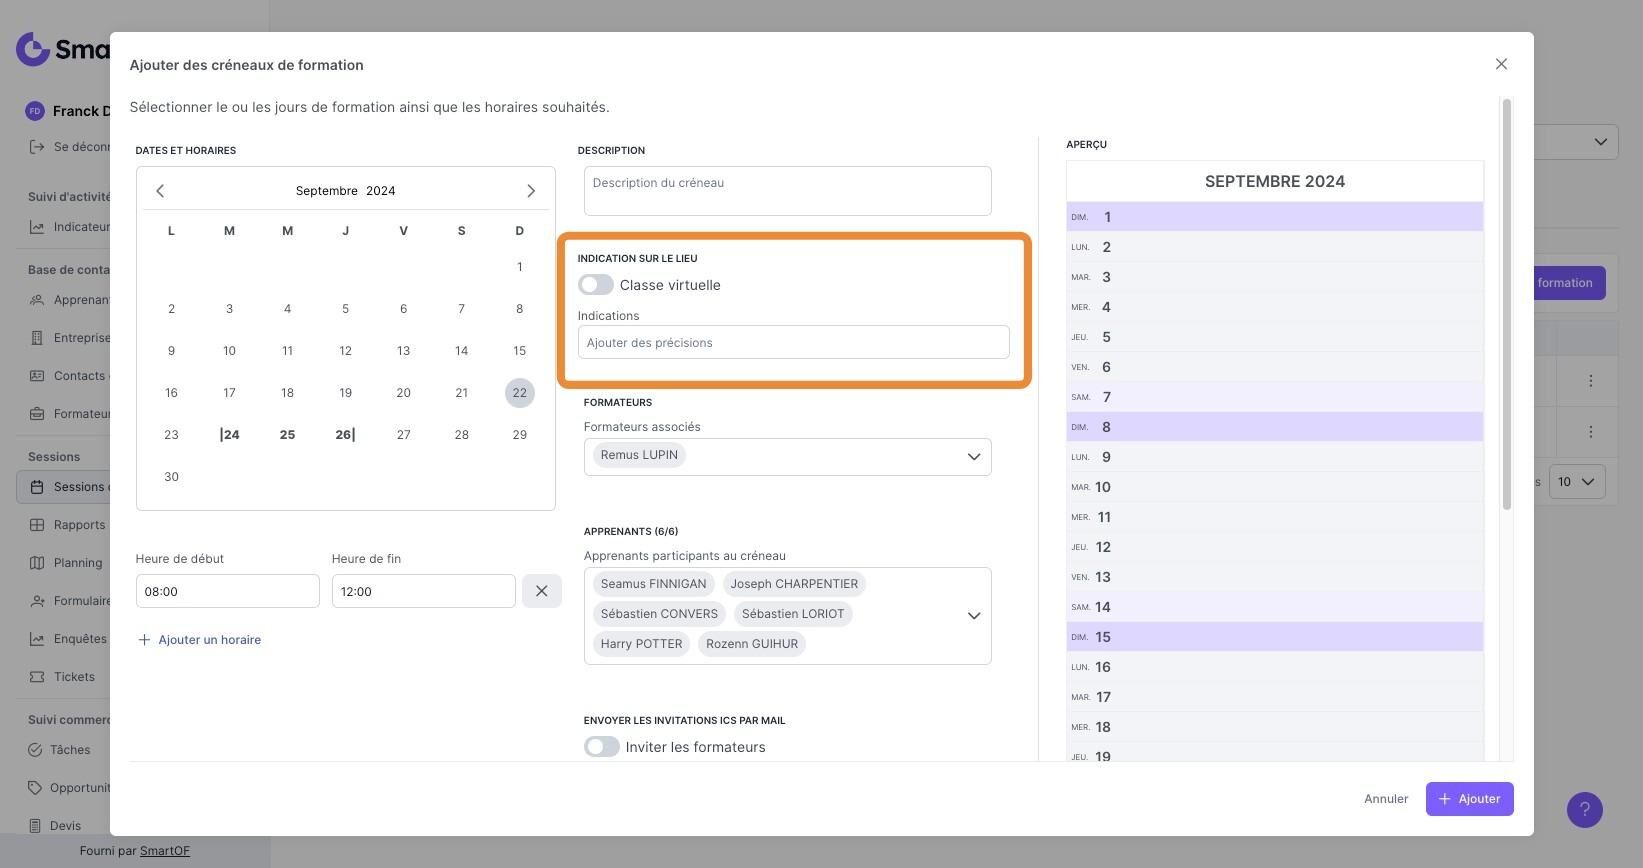
Task: Remove the 08:00–12:00 time slot
Action: (x=541, y=591)
